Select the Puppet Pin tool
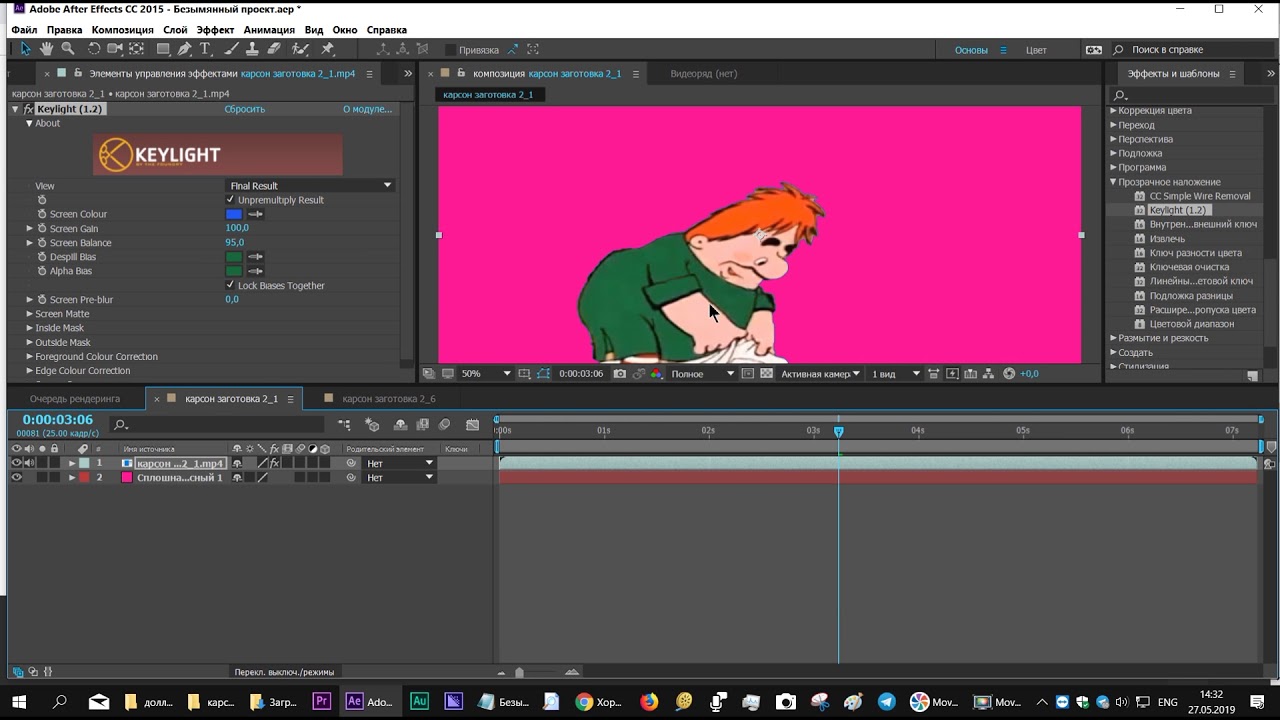Screen dimensions: 1280x720 click(x=327, y=49)
